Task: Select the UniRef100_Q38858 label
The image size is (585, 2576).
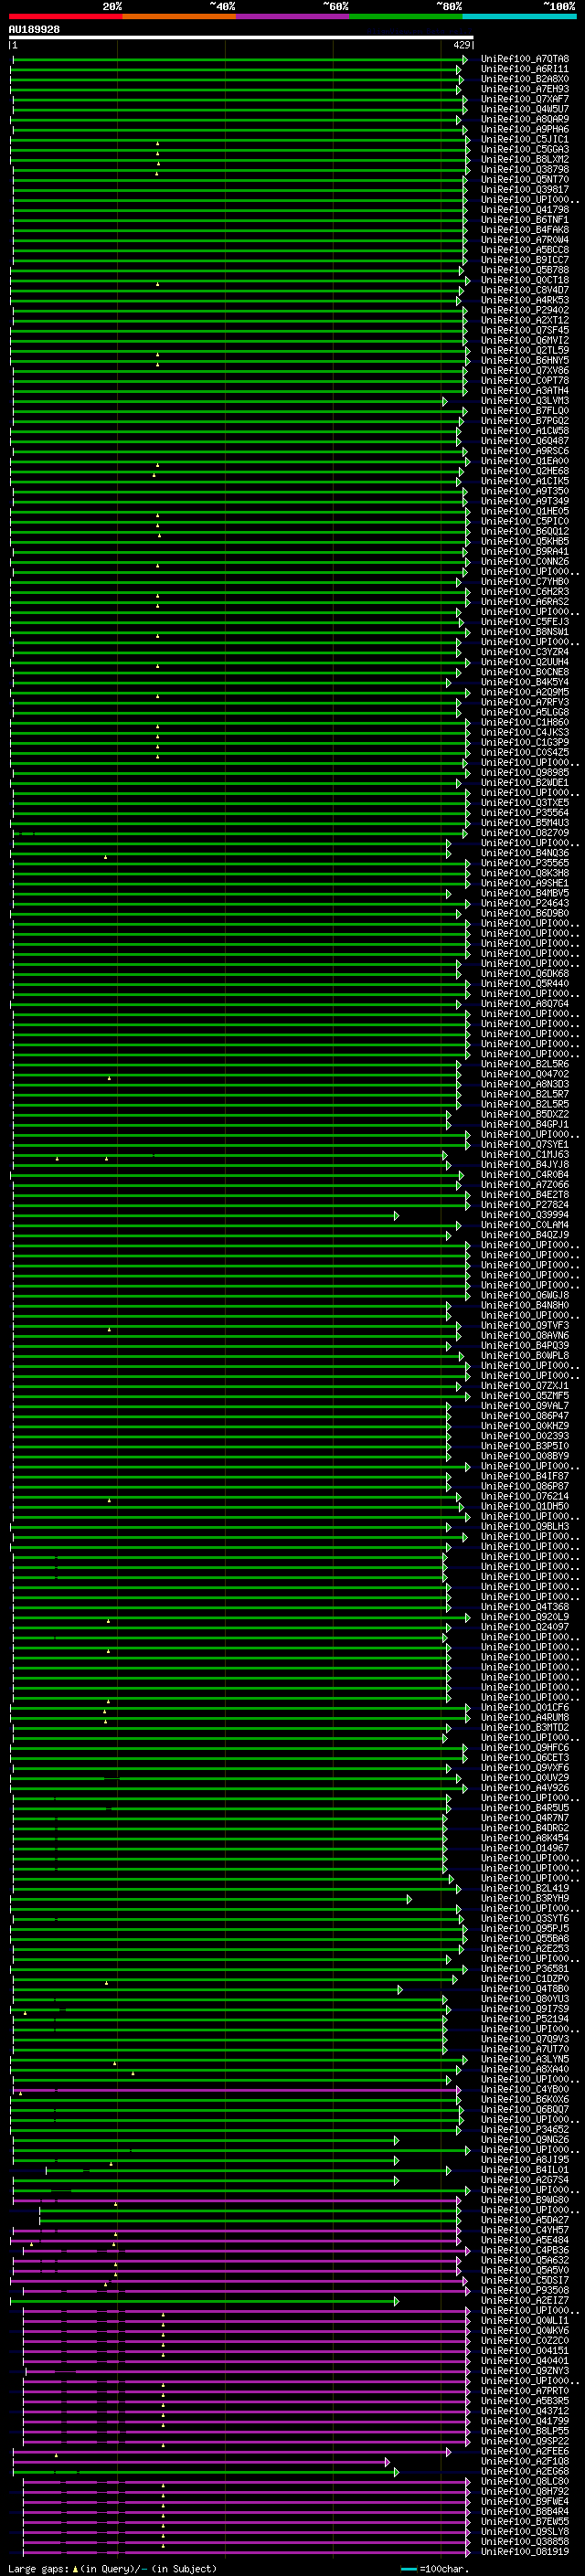Action: (525, 2542)
